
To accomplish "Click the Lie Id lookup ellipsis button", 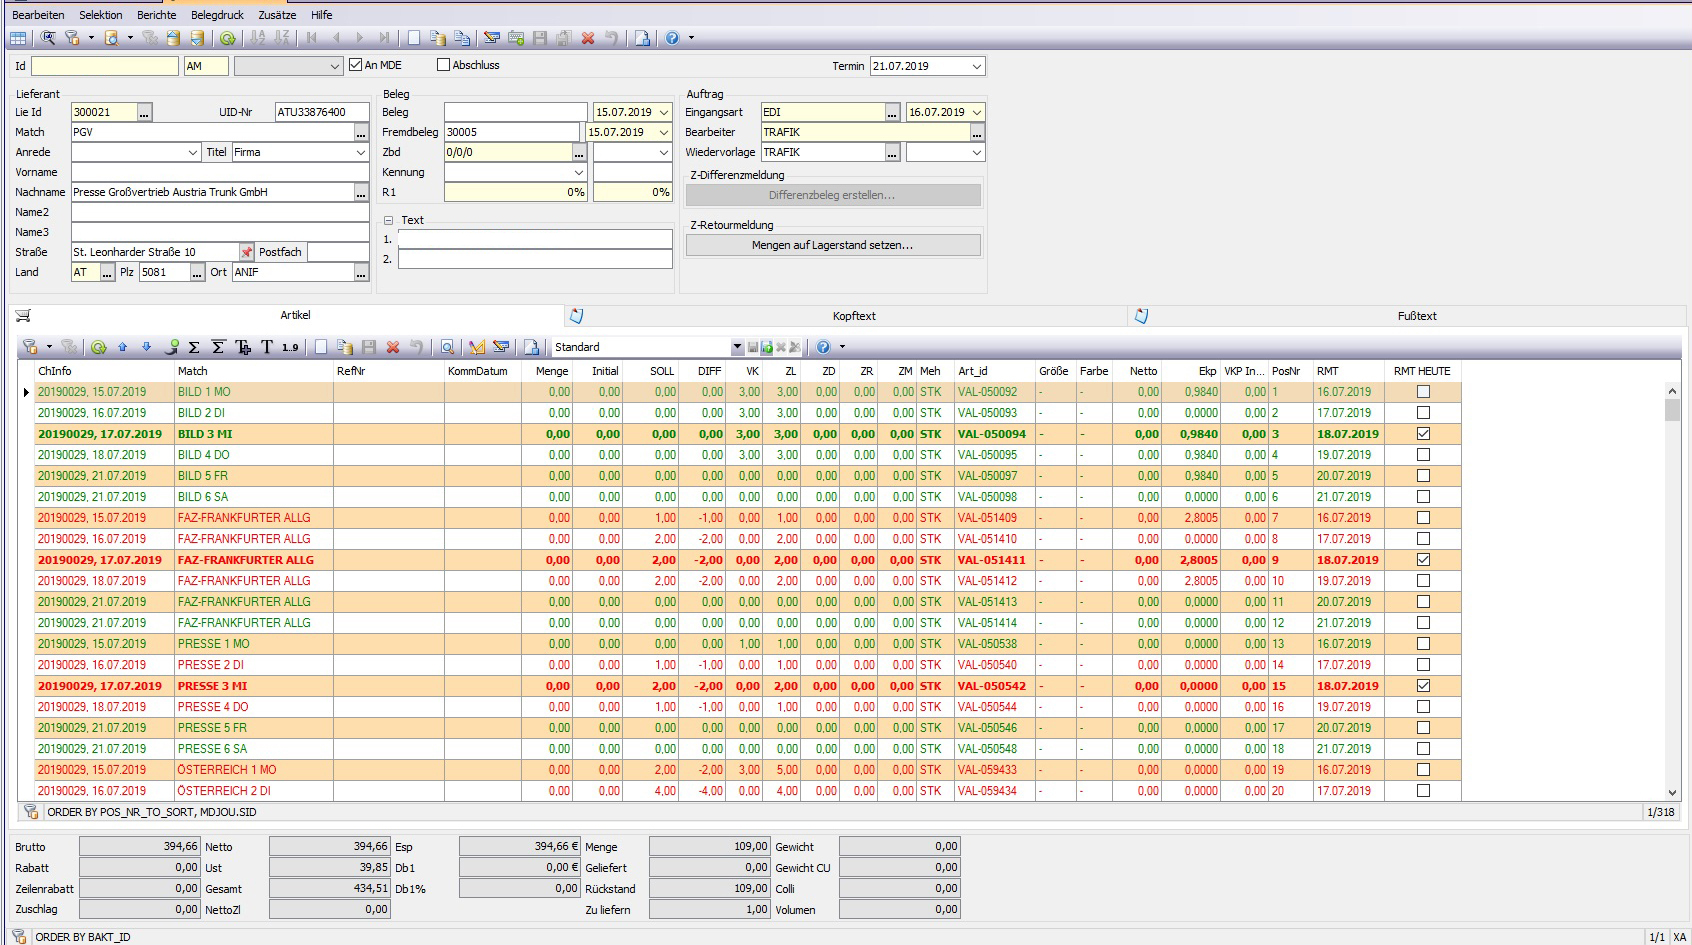I will [x=145, y=113].
